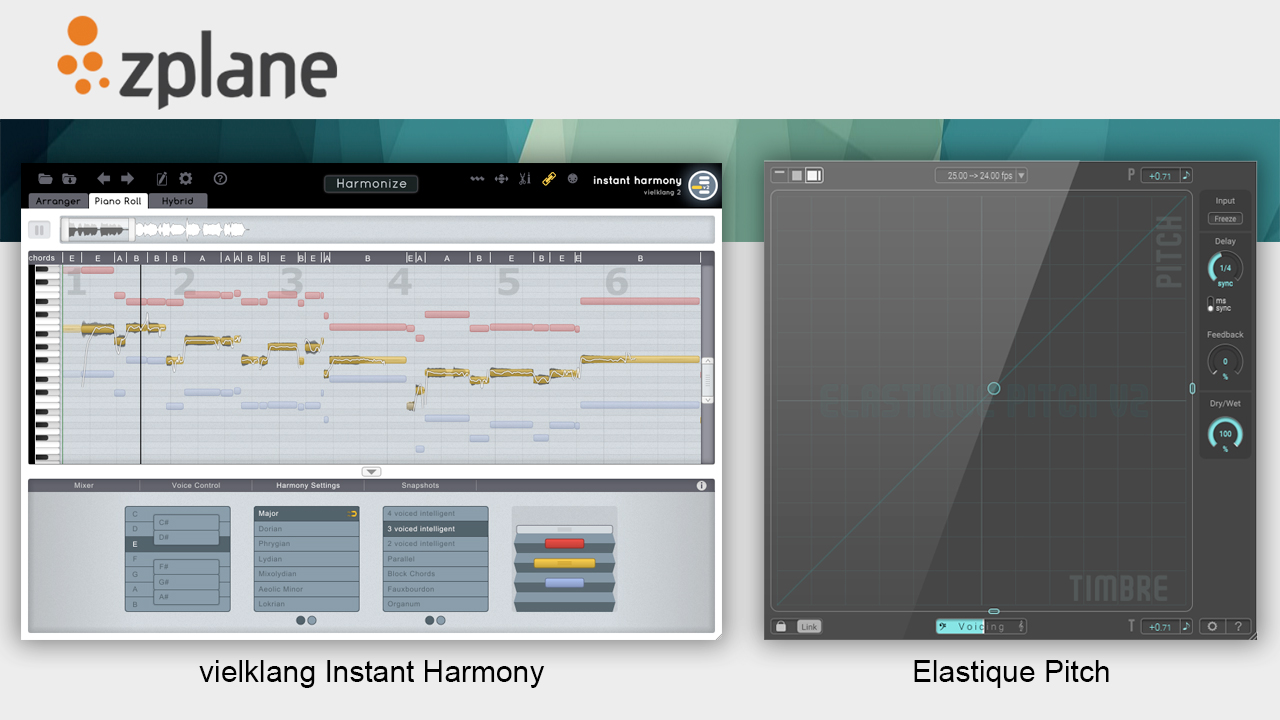Open help question mark icon
Screen dimensions: 1280x720
[220, 179]
